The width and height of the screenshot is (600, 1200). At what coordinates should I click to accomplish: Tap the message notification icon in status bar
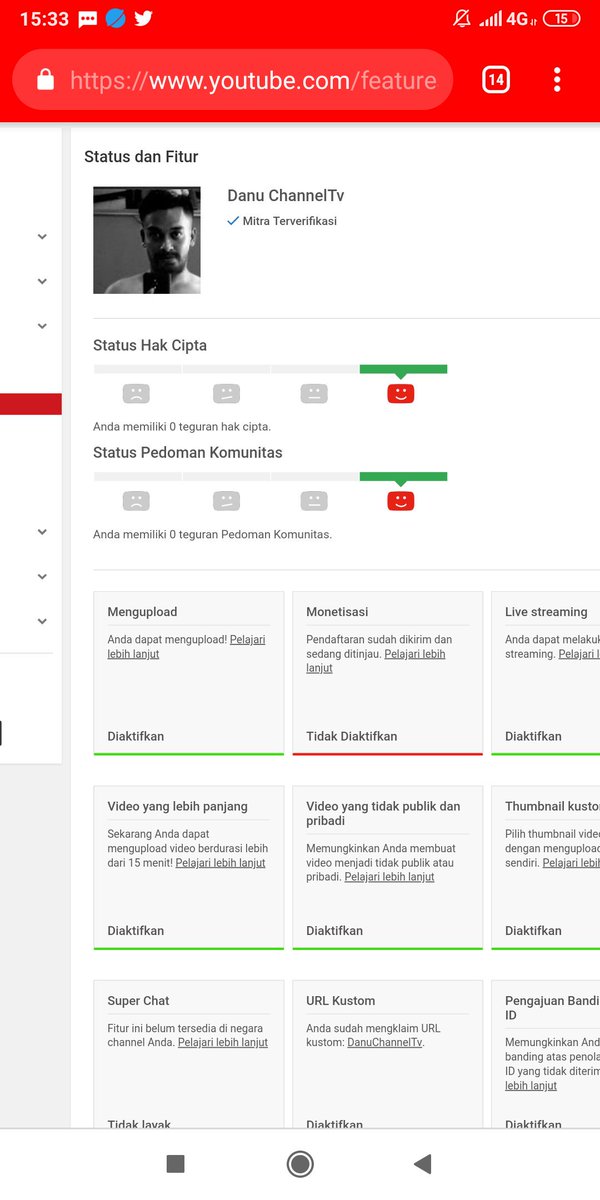point(87,18)
